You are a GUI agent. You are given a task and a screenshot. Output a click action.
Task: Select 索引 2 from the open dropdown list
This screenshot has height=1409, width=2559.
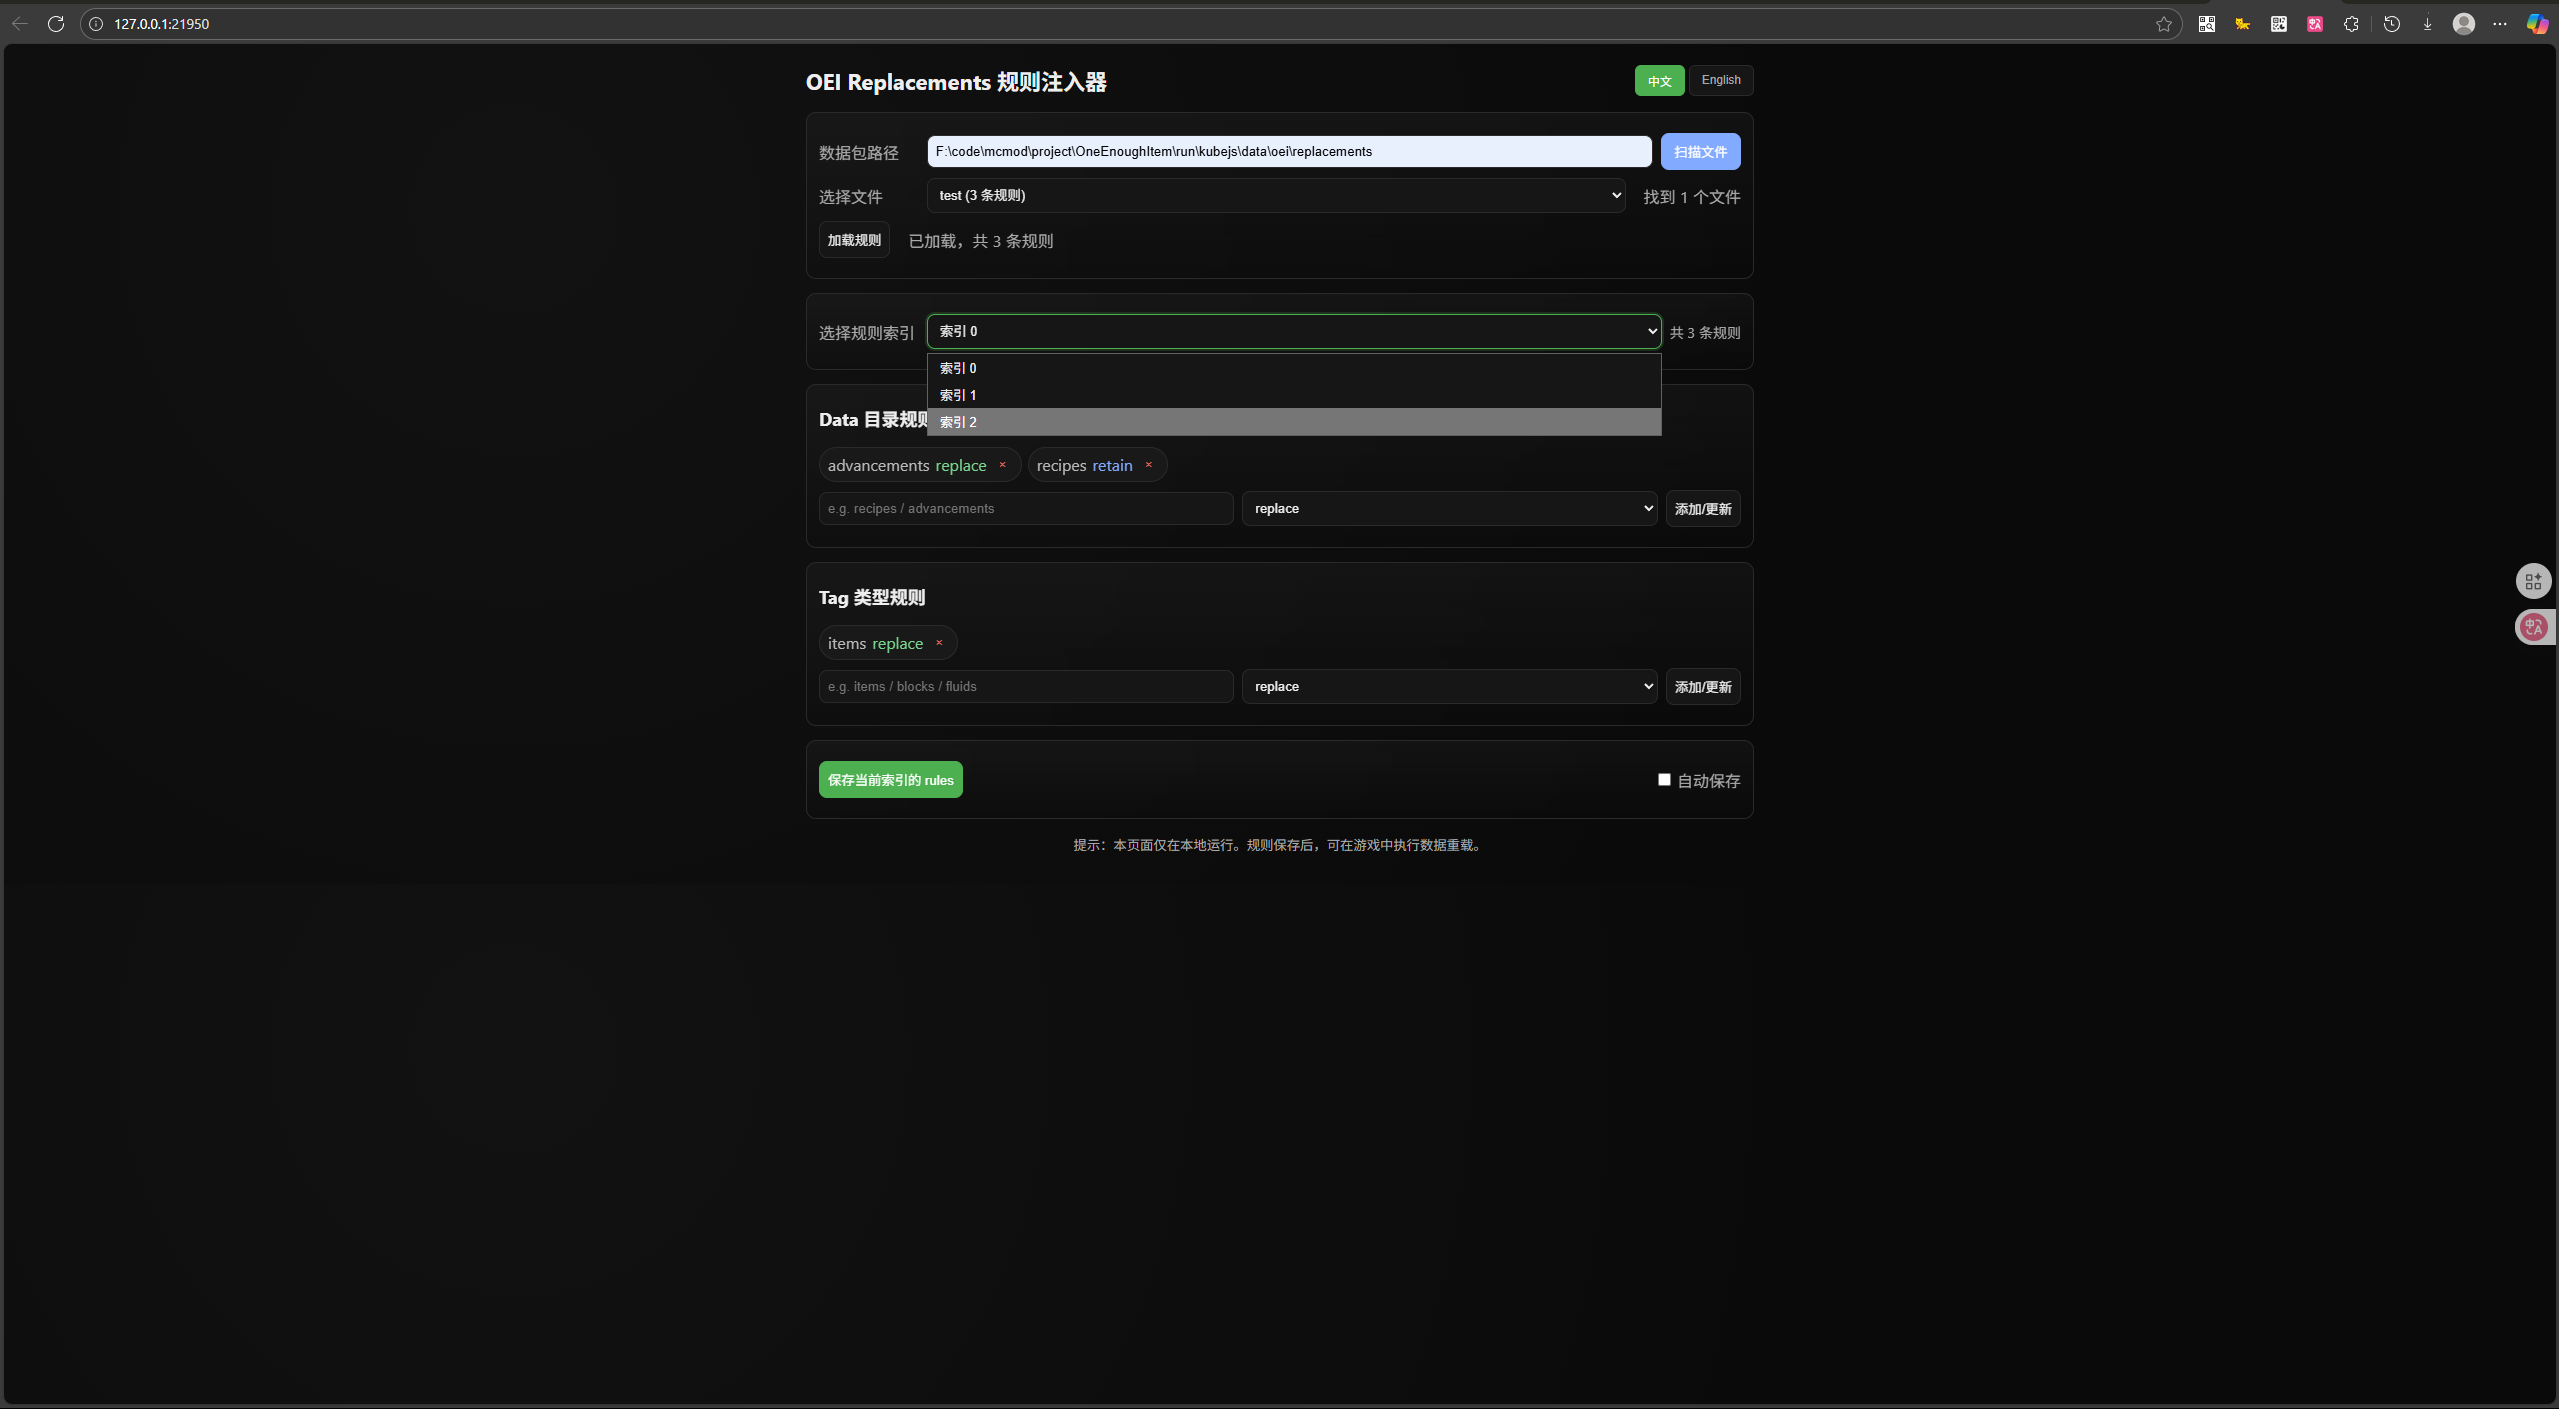pyautogui.click(x=1293, y=422)
